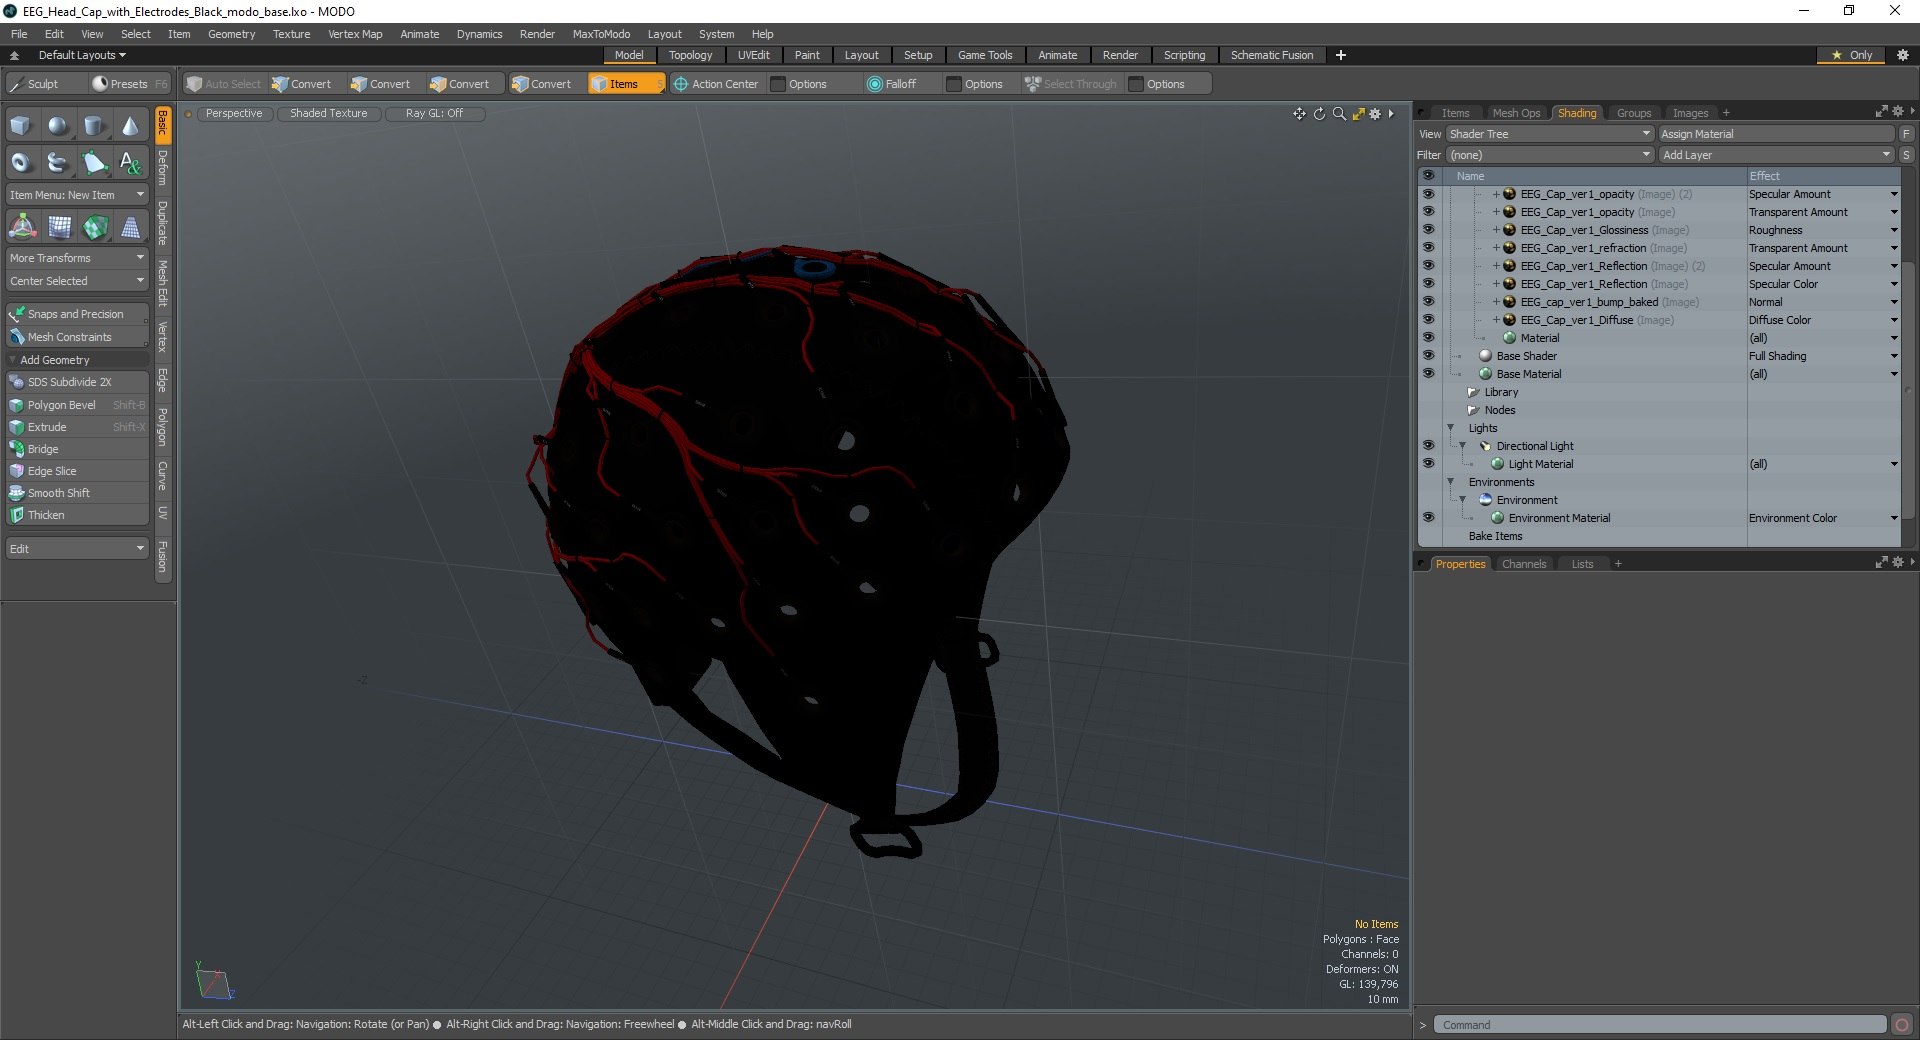Open the Filter (none) dropdown

1549,155
